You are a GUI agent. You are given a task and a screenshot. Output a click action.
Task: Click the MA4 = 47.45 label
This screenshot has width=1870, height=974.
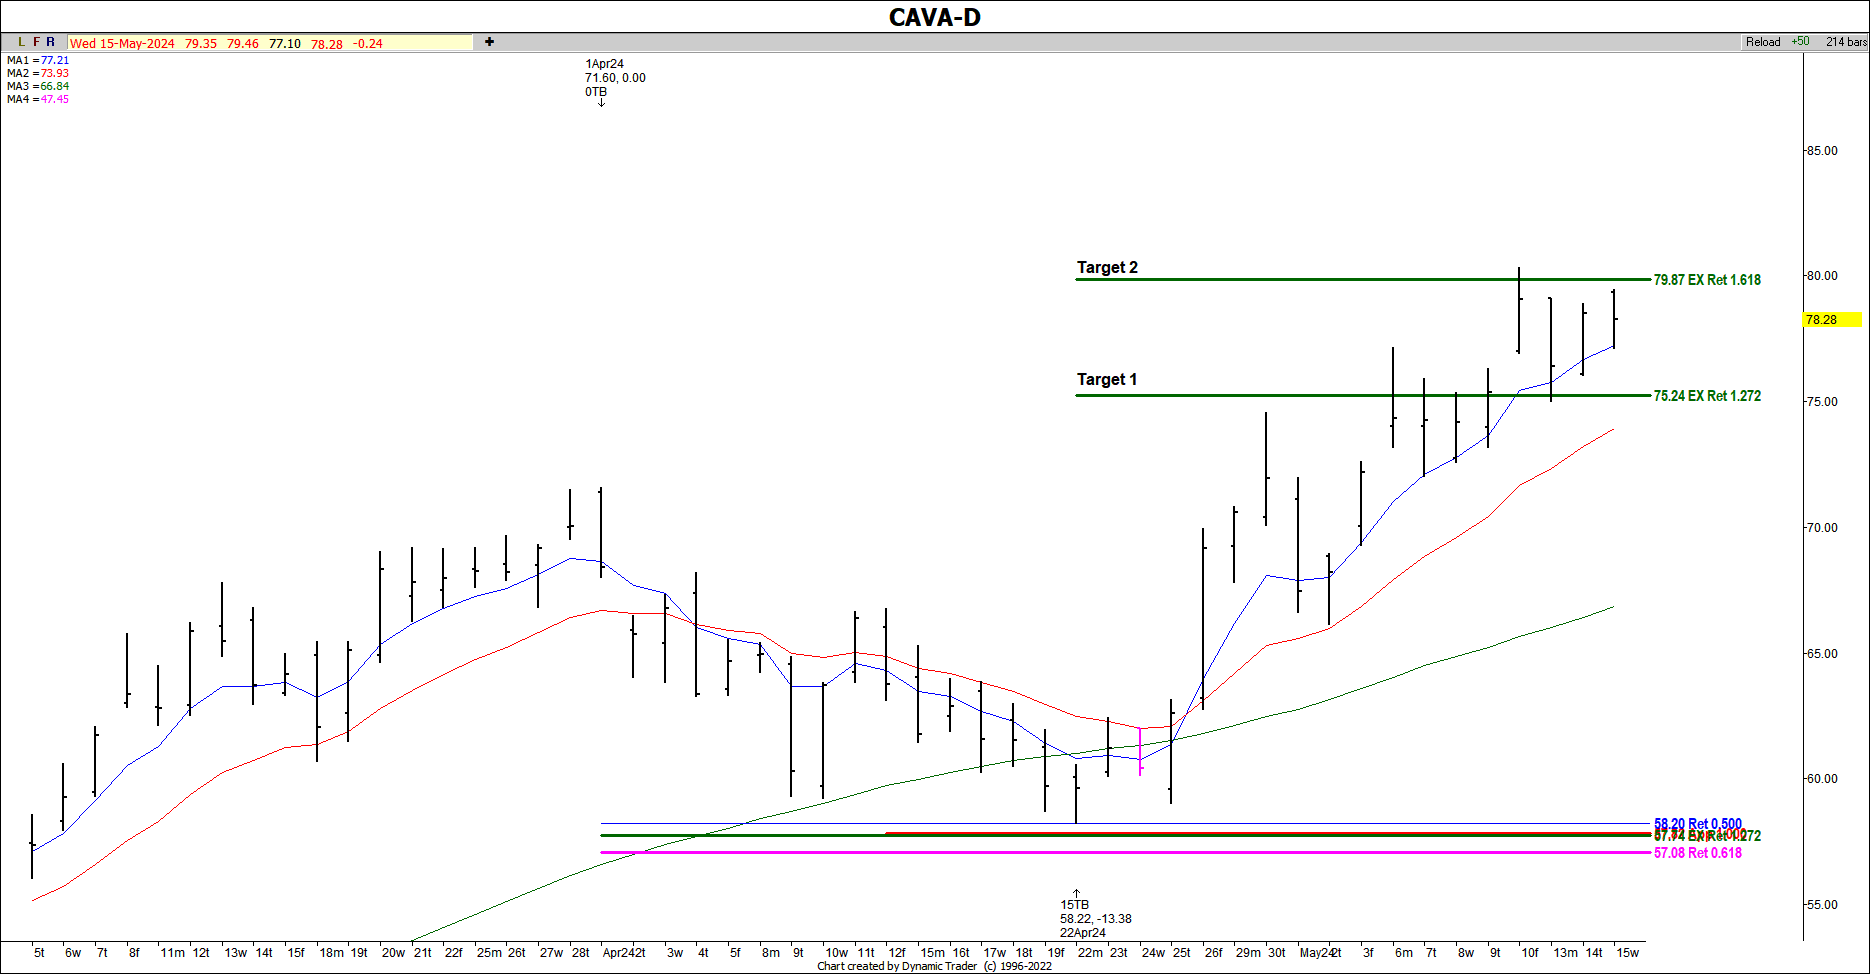[x=38, y=99]
